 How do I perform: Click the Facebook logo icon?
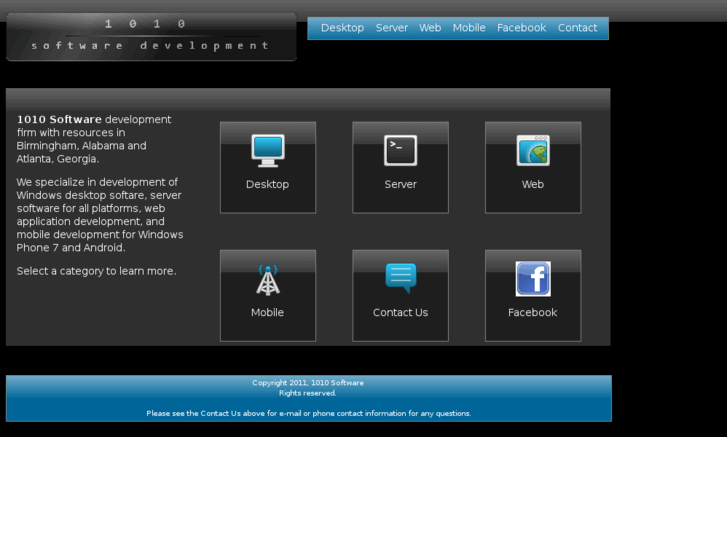pyautogui.click(x=533, y=279)
